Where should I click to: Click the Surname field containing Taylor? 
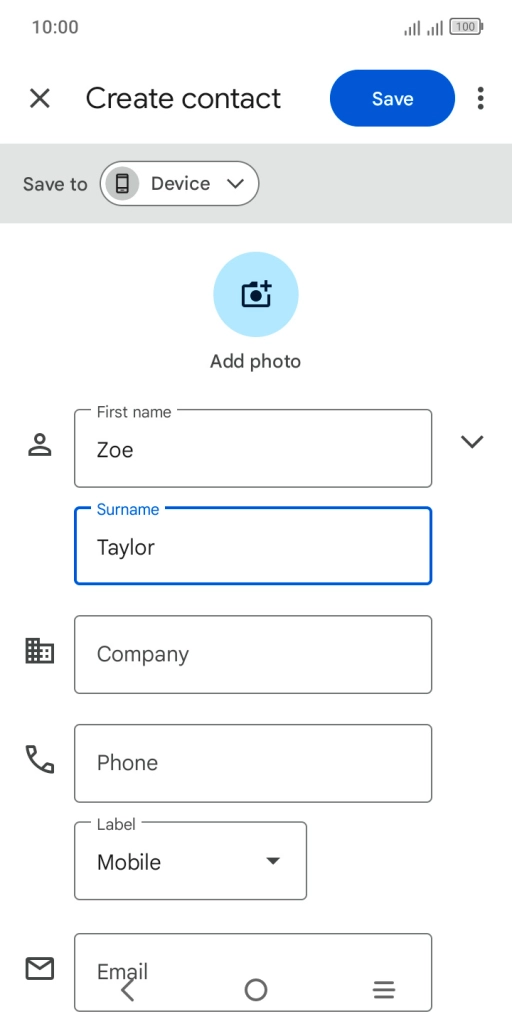pos(253,545)
